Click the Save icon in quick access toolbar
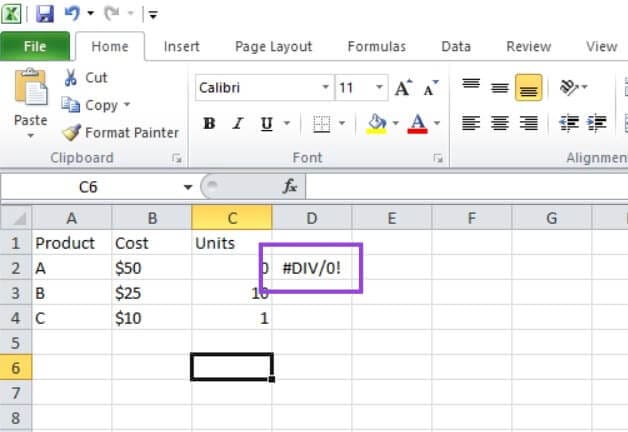The image size is (628, 432). 44,15
